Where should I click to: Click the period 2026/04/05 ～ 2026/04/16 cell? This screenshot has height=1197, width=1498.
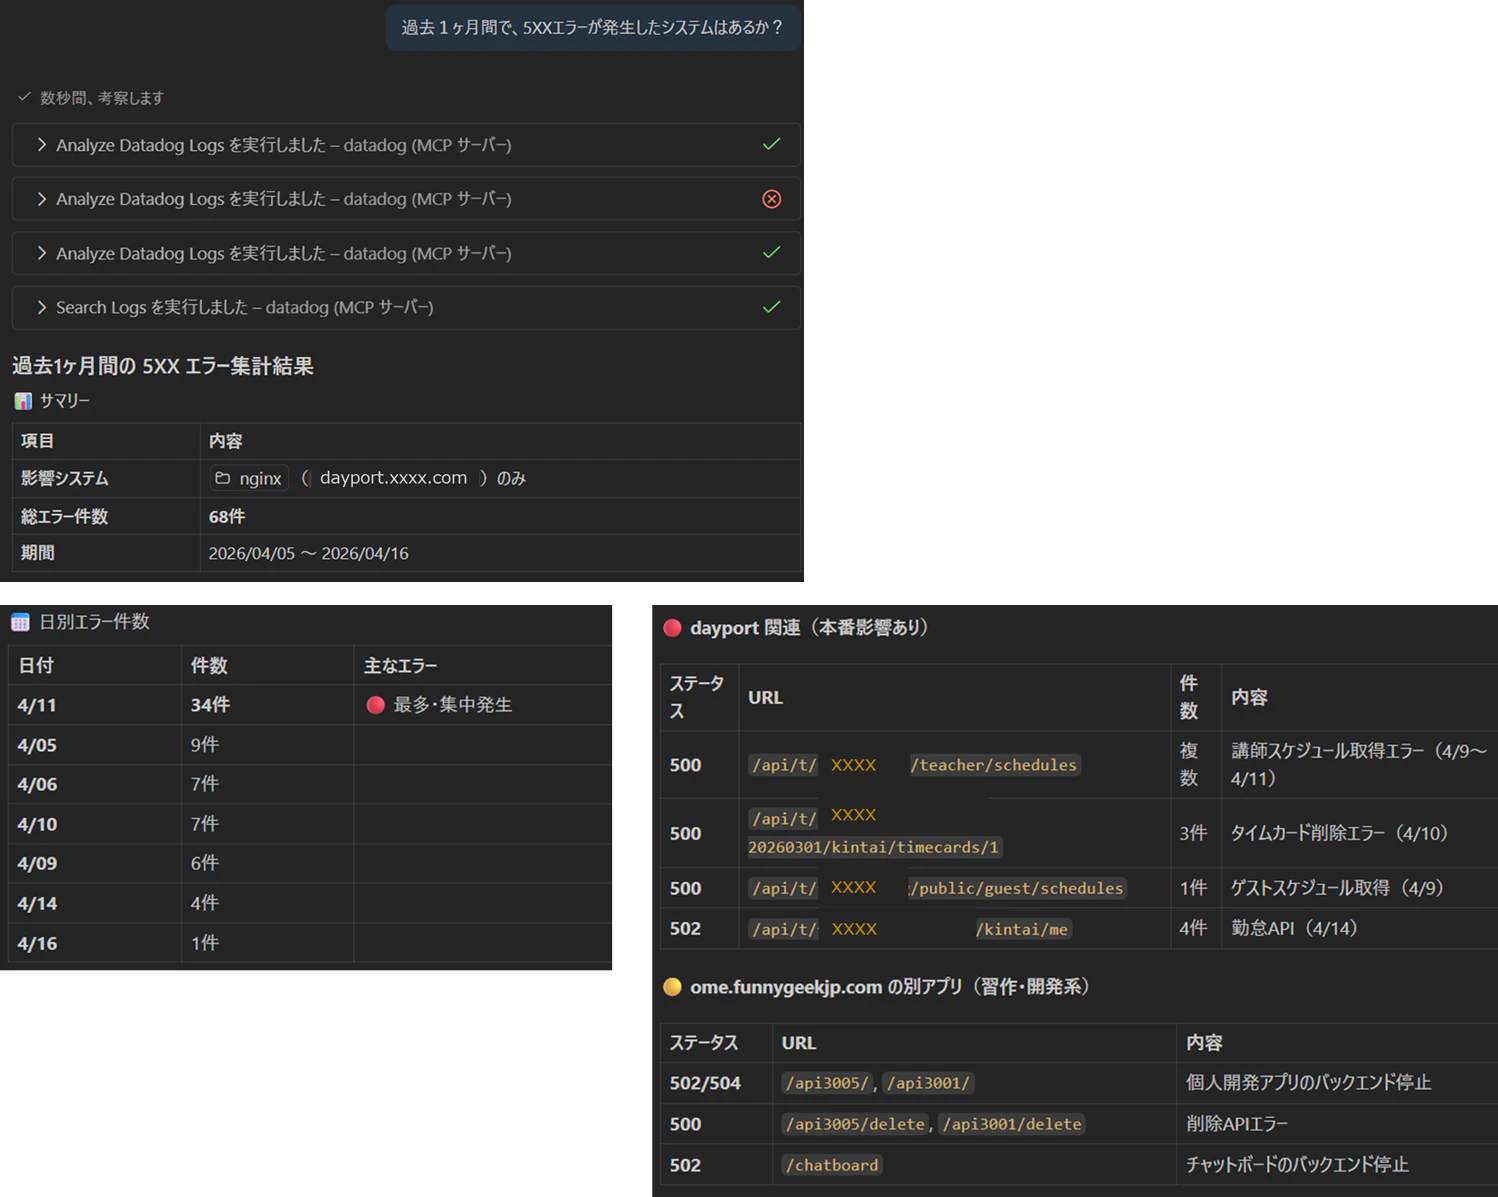pos(500,553)
